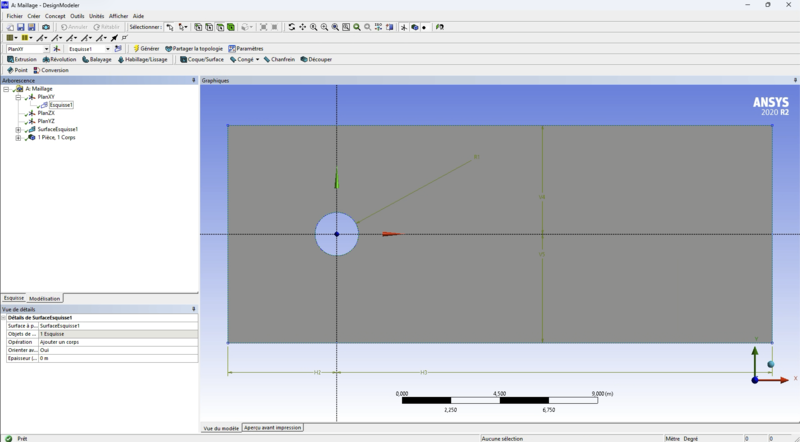This screenshot has width=800, height=442.
Task: Enable the edges selection filter
Action: 209,27
